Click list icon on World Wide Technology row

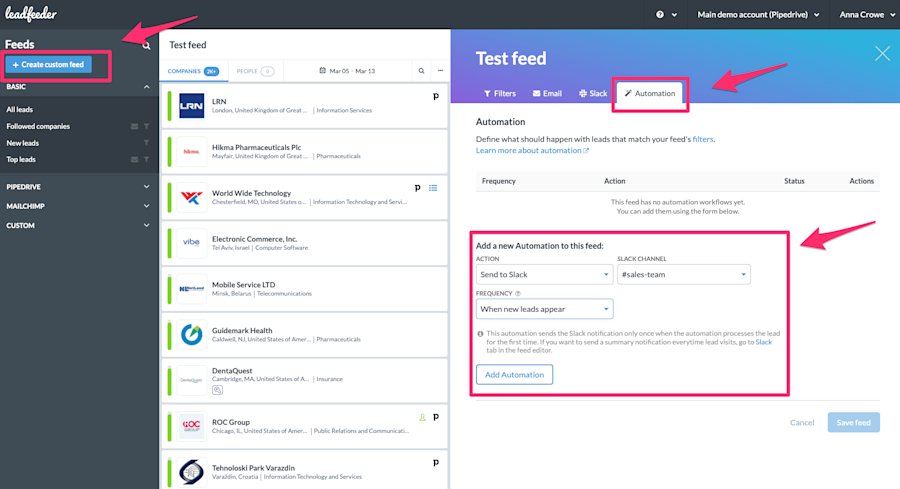(x=433, y=188)
